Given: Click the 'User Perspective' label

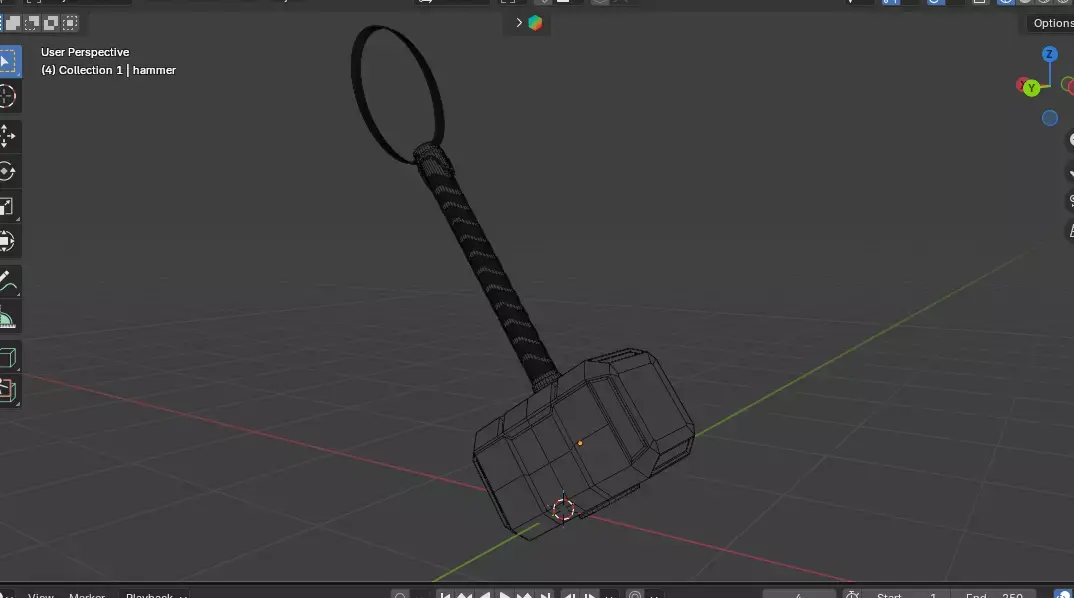Looking at the screenshot, I should (x=85, y=52).
